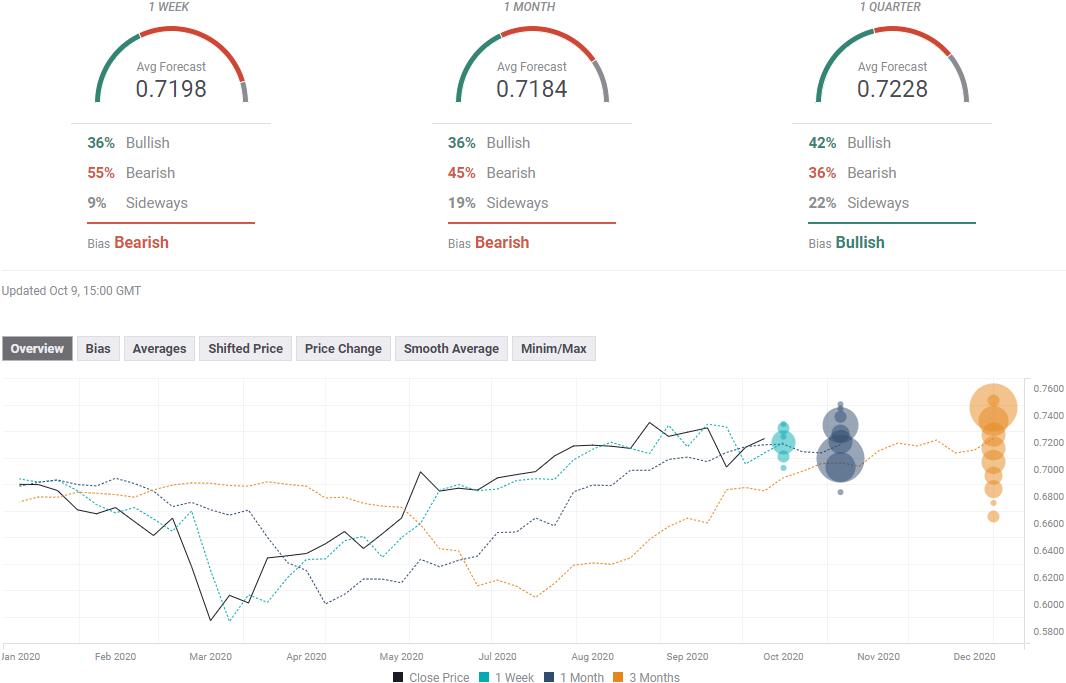Screen dimensions: 1066x683
Task: Click the large teal 1 Week forecast bubble
Action: tap(783, 443)
